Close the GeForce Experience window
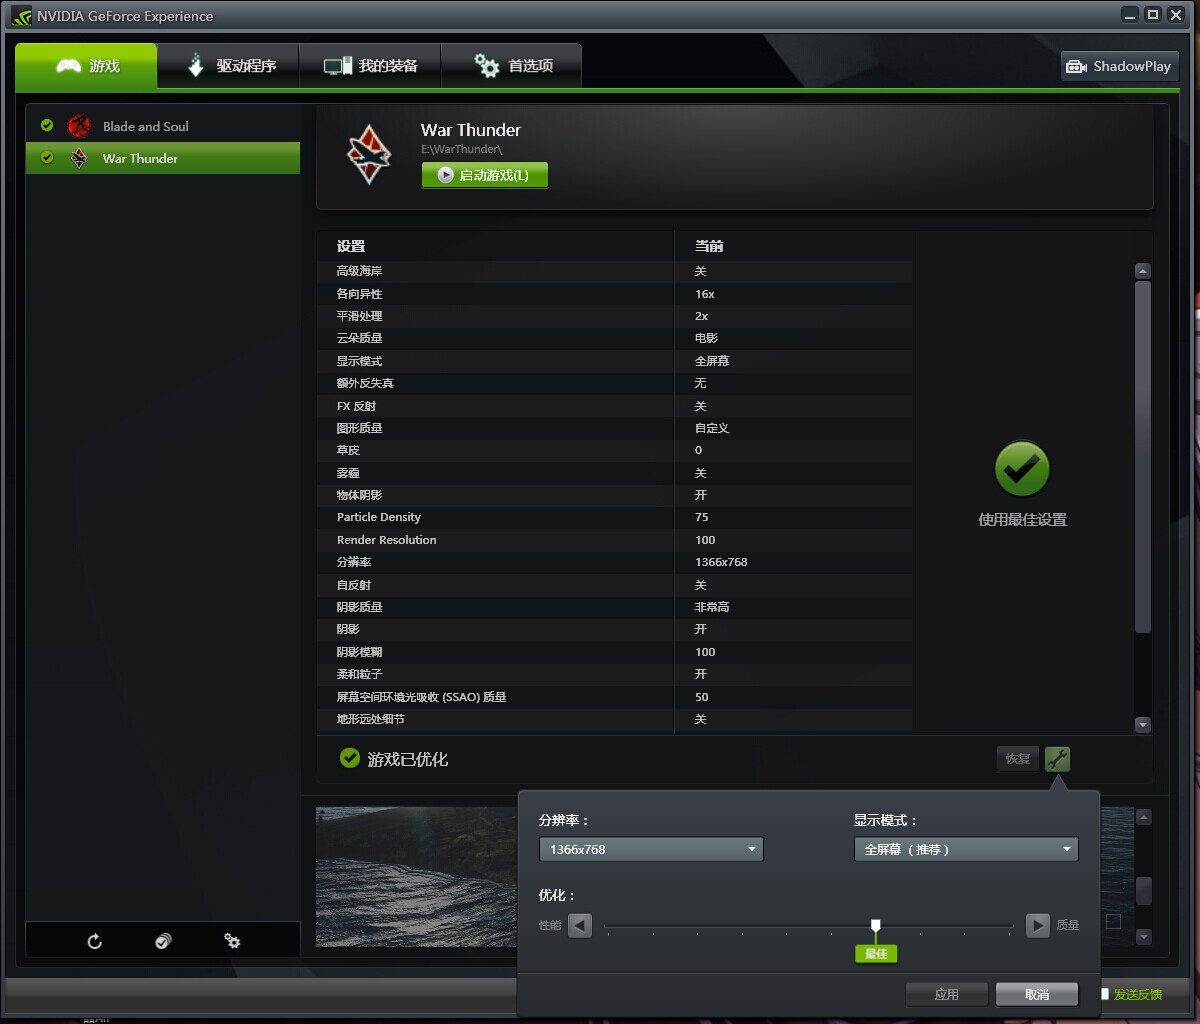1200x1024 pixels. click(1176, 14)
